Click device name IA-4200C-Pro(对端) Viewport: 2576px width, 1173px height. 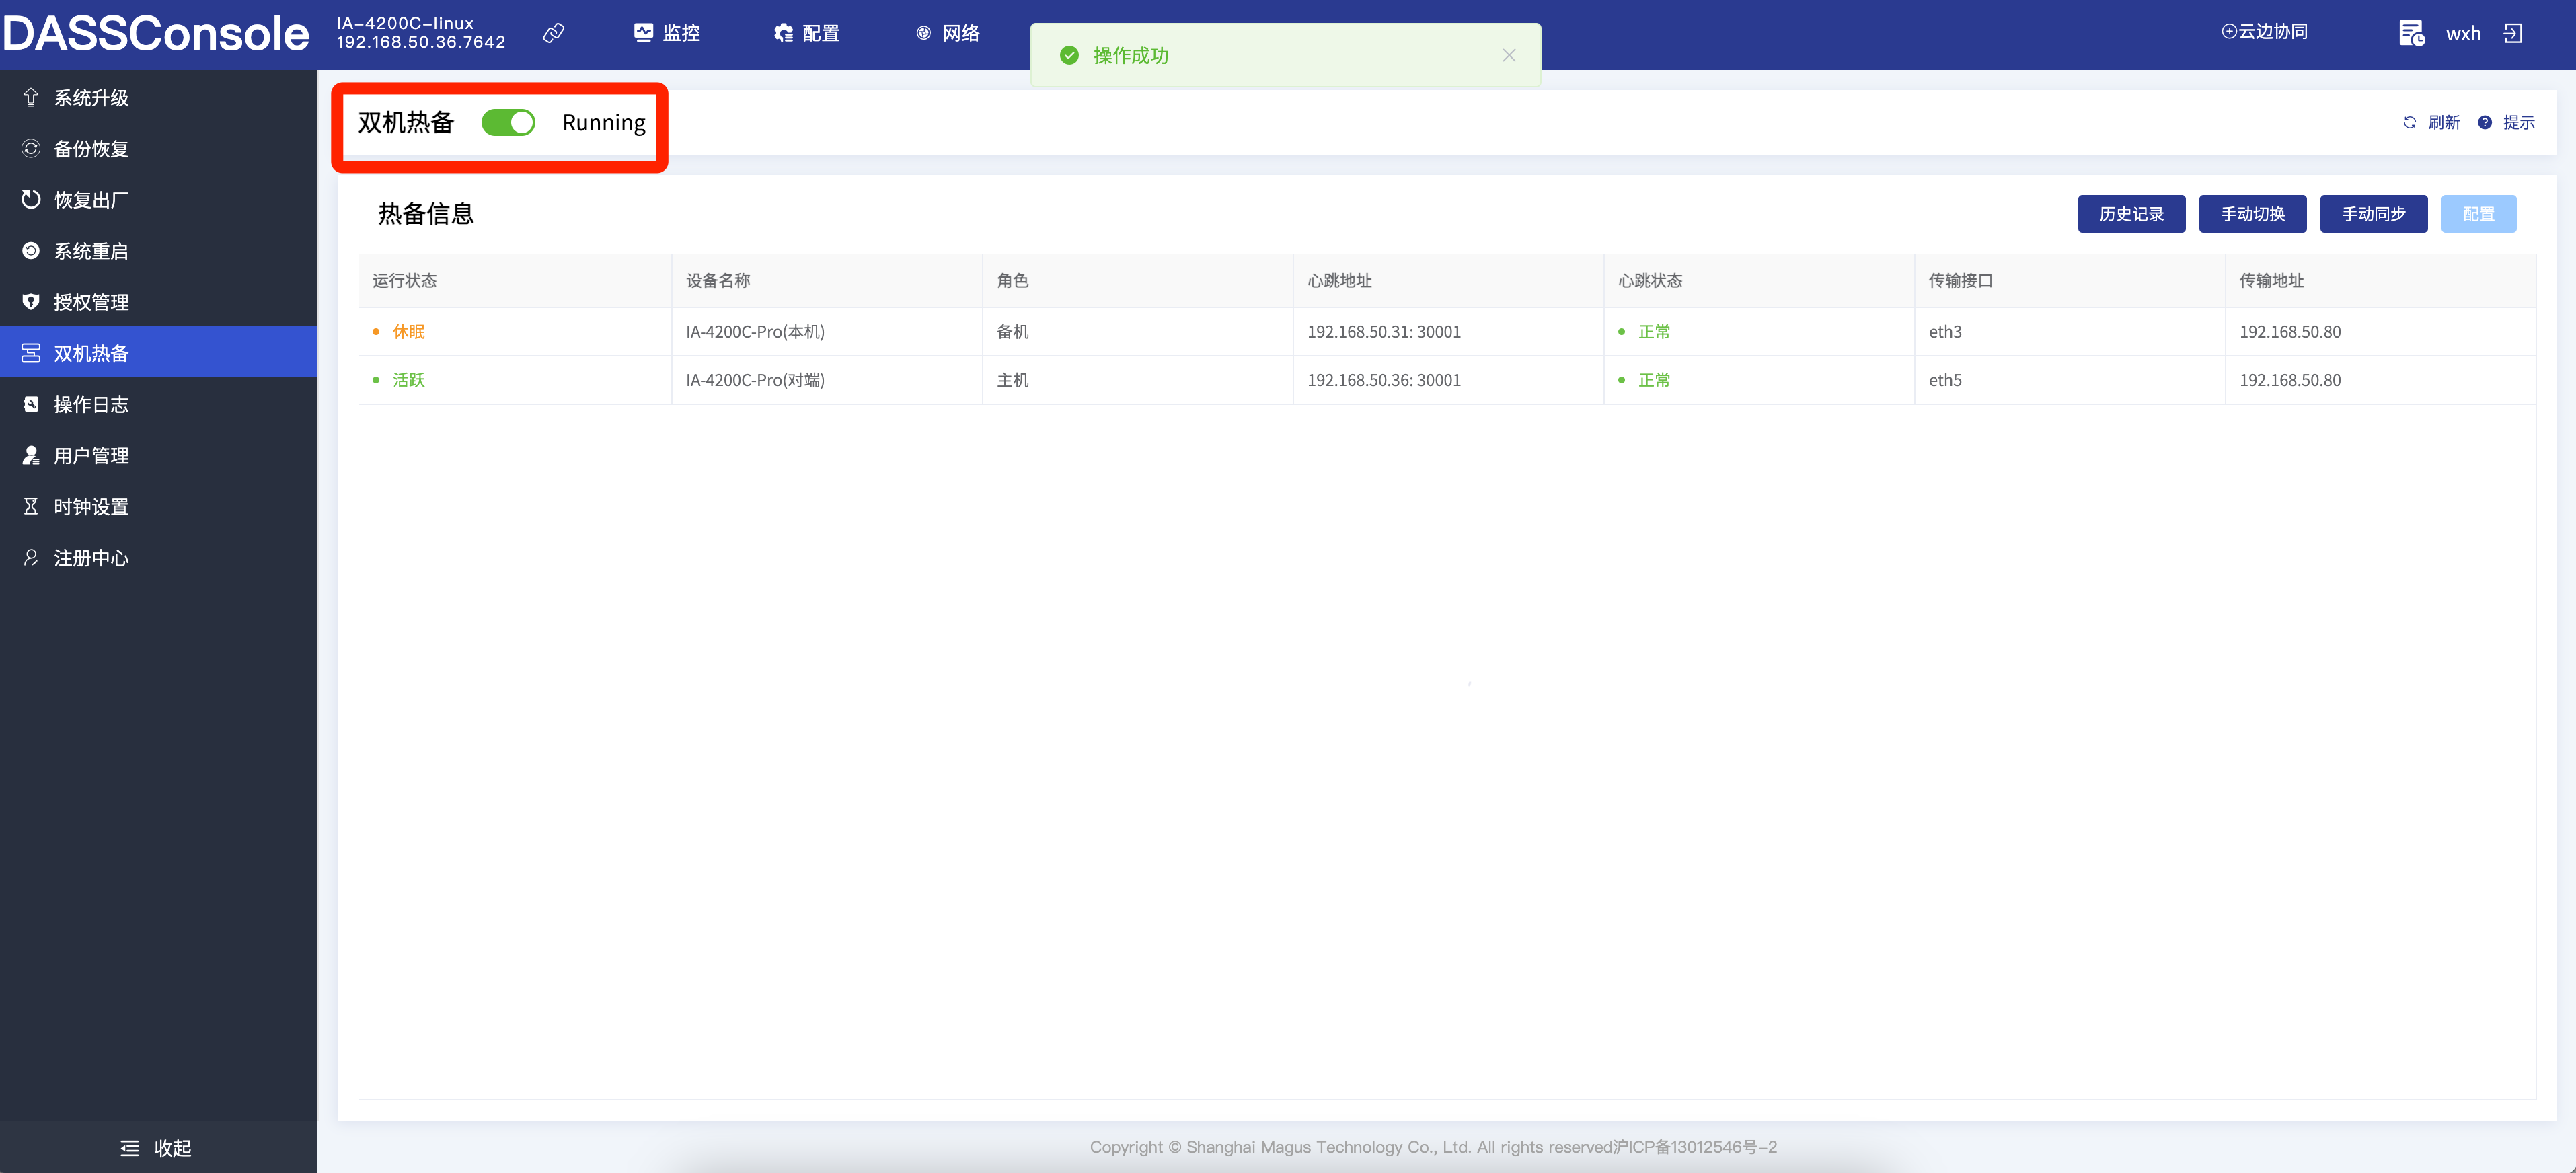[755, 379]
